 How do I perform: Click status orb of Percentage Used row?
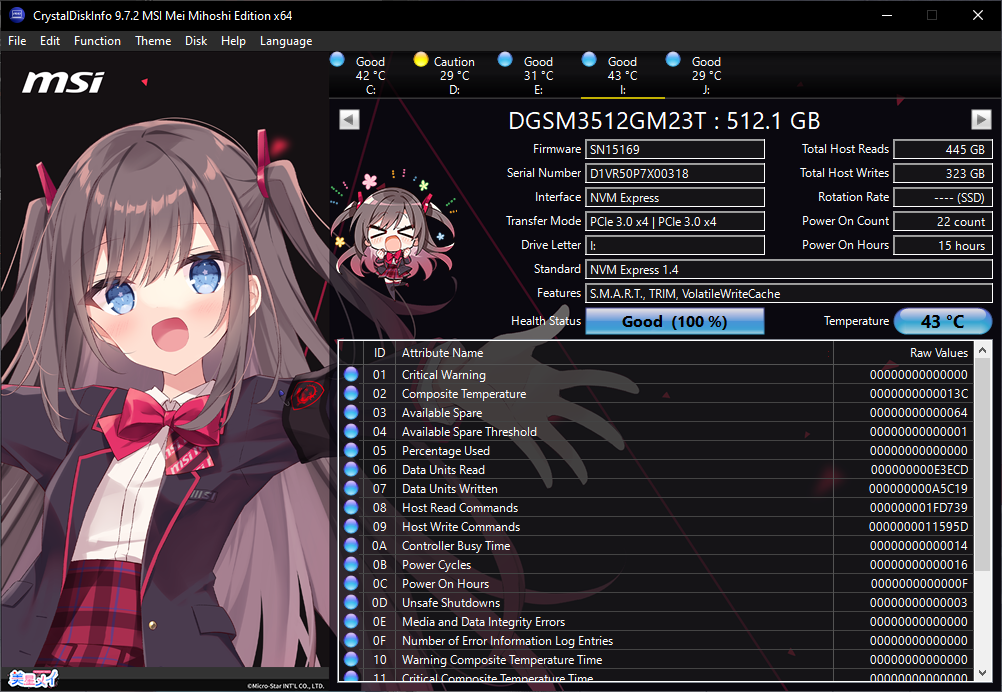click(x=351, y=450)
